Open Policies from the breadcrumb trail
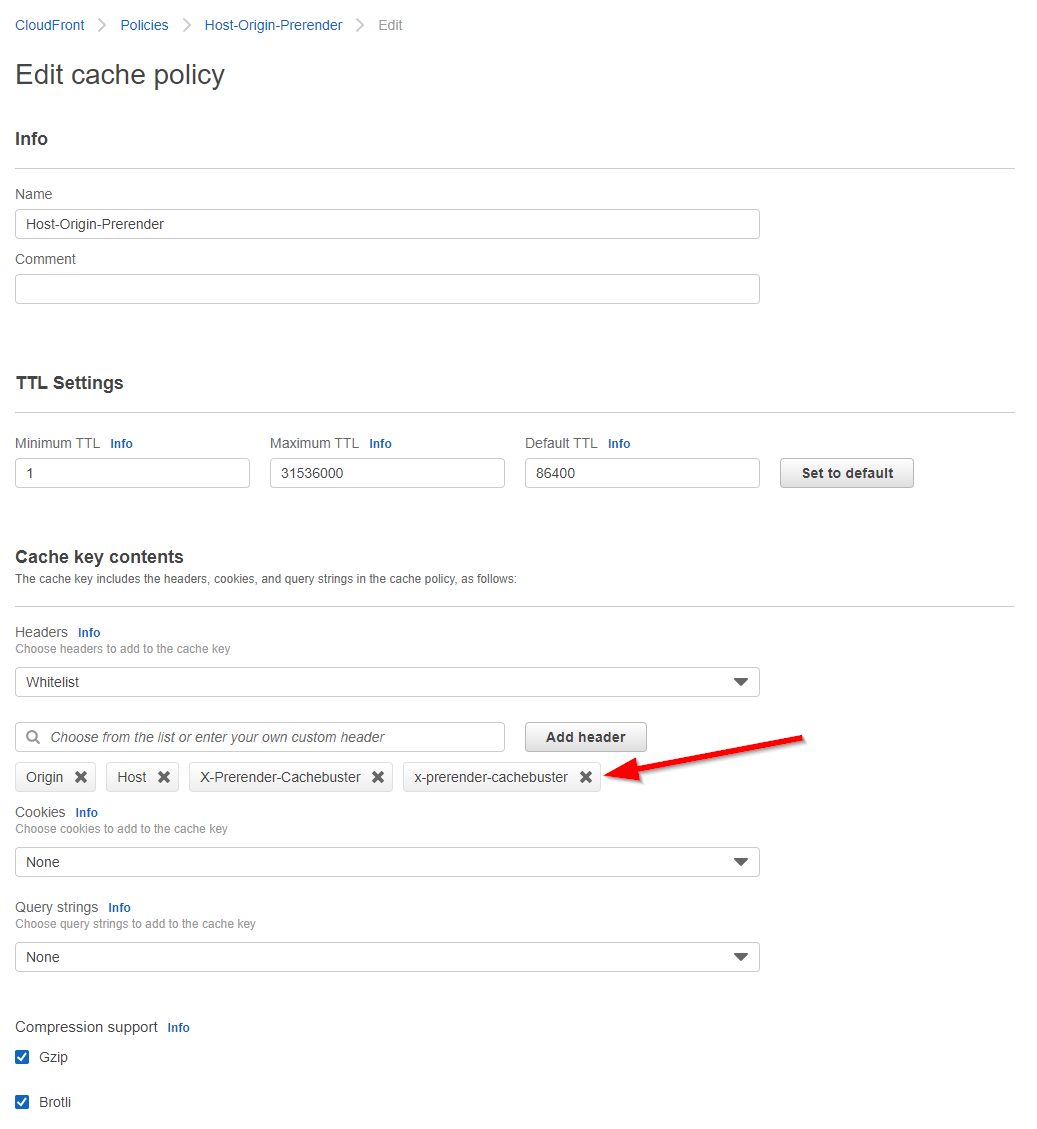The image size is (1037, 1129). click(144, 24)
